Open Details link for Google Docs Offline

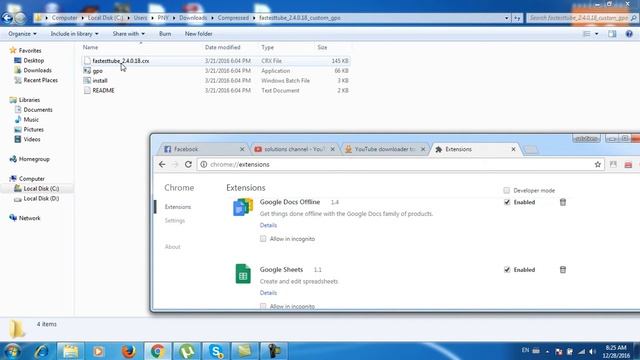[268, 225]
